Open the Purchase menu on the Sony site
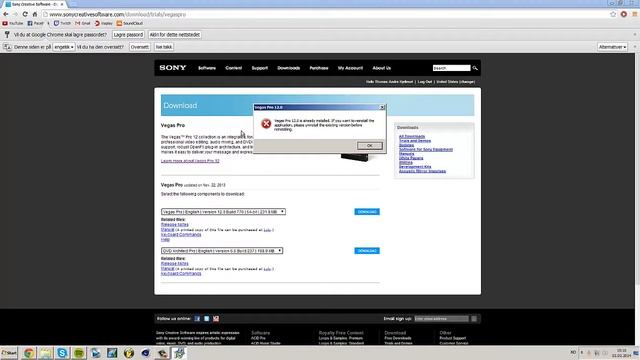This screenshot has height=360, width=640. click(x=319, y=68)
